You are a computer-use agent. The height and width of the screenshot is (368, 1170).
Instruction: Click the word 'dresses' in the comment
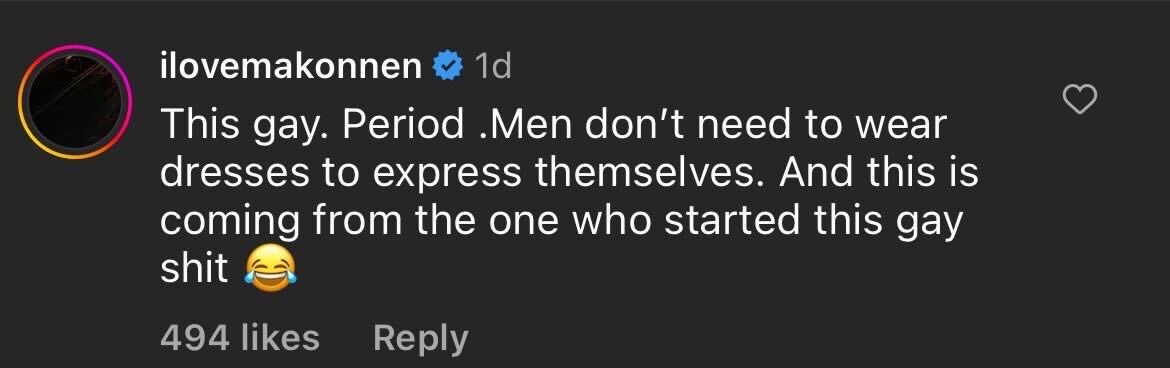(234, 172)
